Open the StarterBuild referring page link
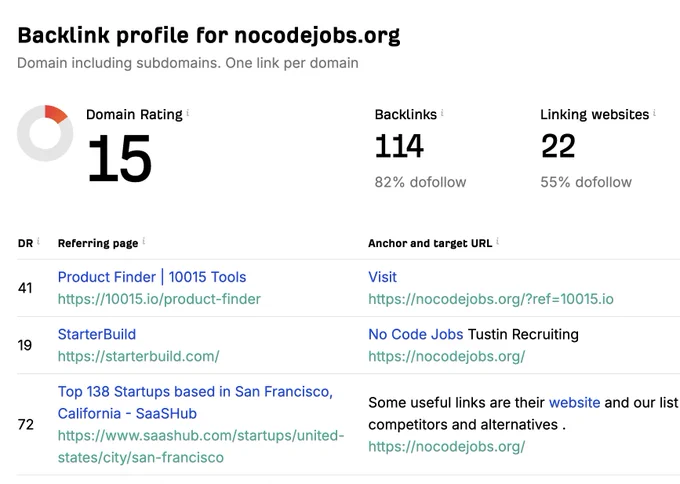The image size is (680, 484). (97, 334)
